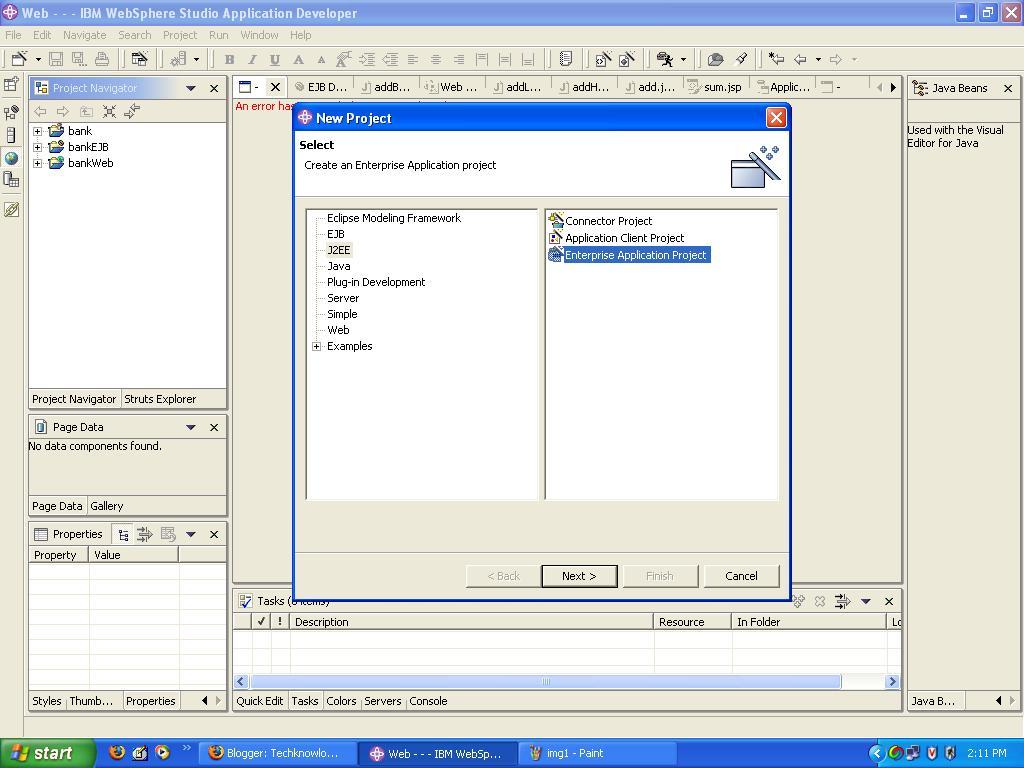Click the Web perspective globe icon
1024x768 pixels.
pos(11,158)
